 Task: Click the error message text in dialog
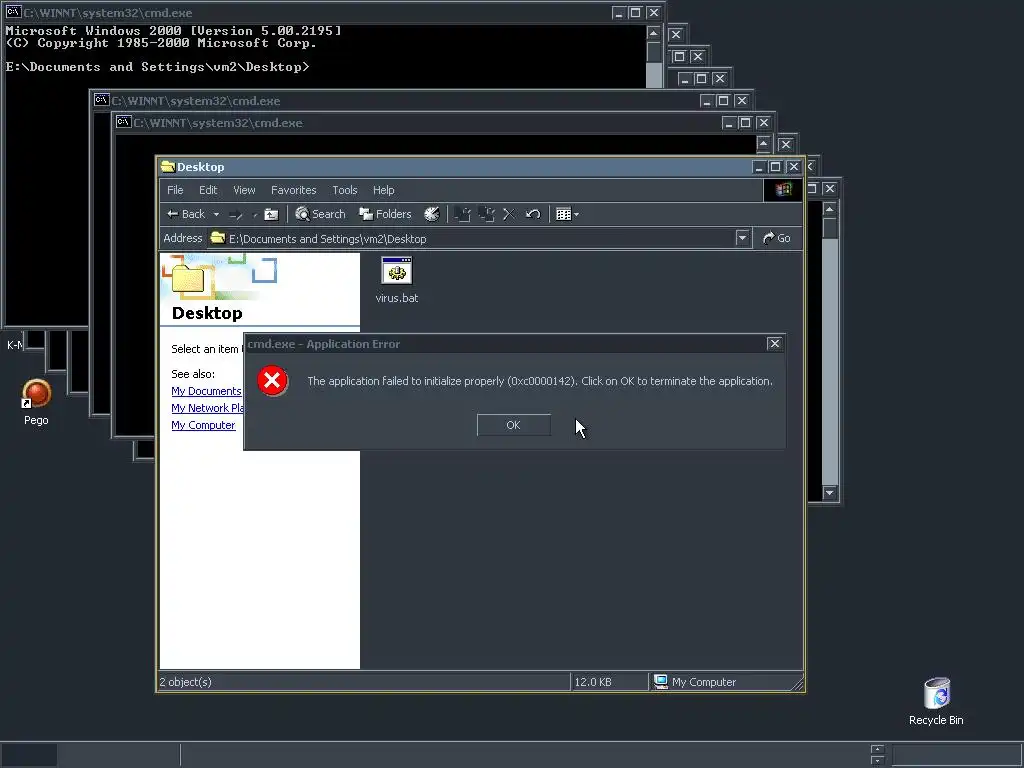click(539, 381)
